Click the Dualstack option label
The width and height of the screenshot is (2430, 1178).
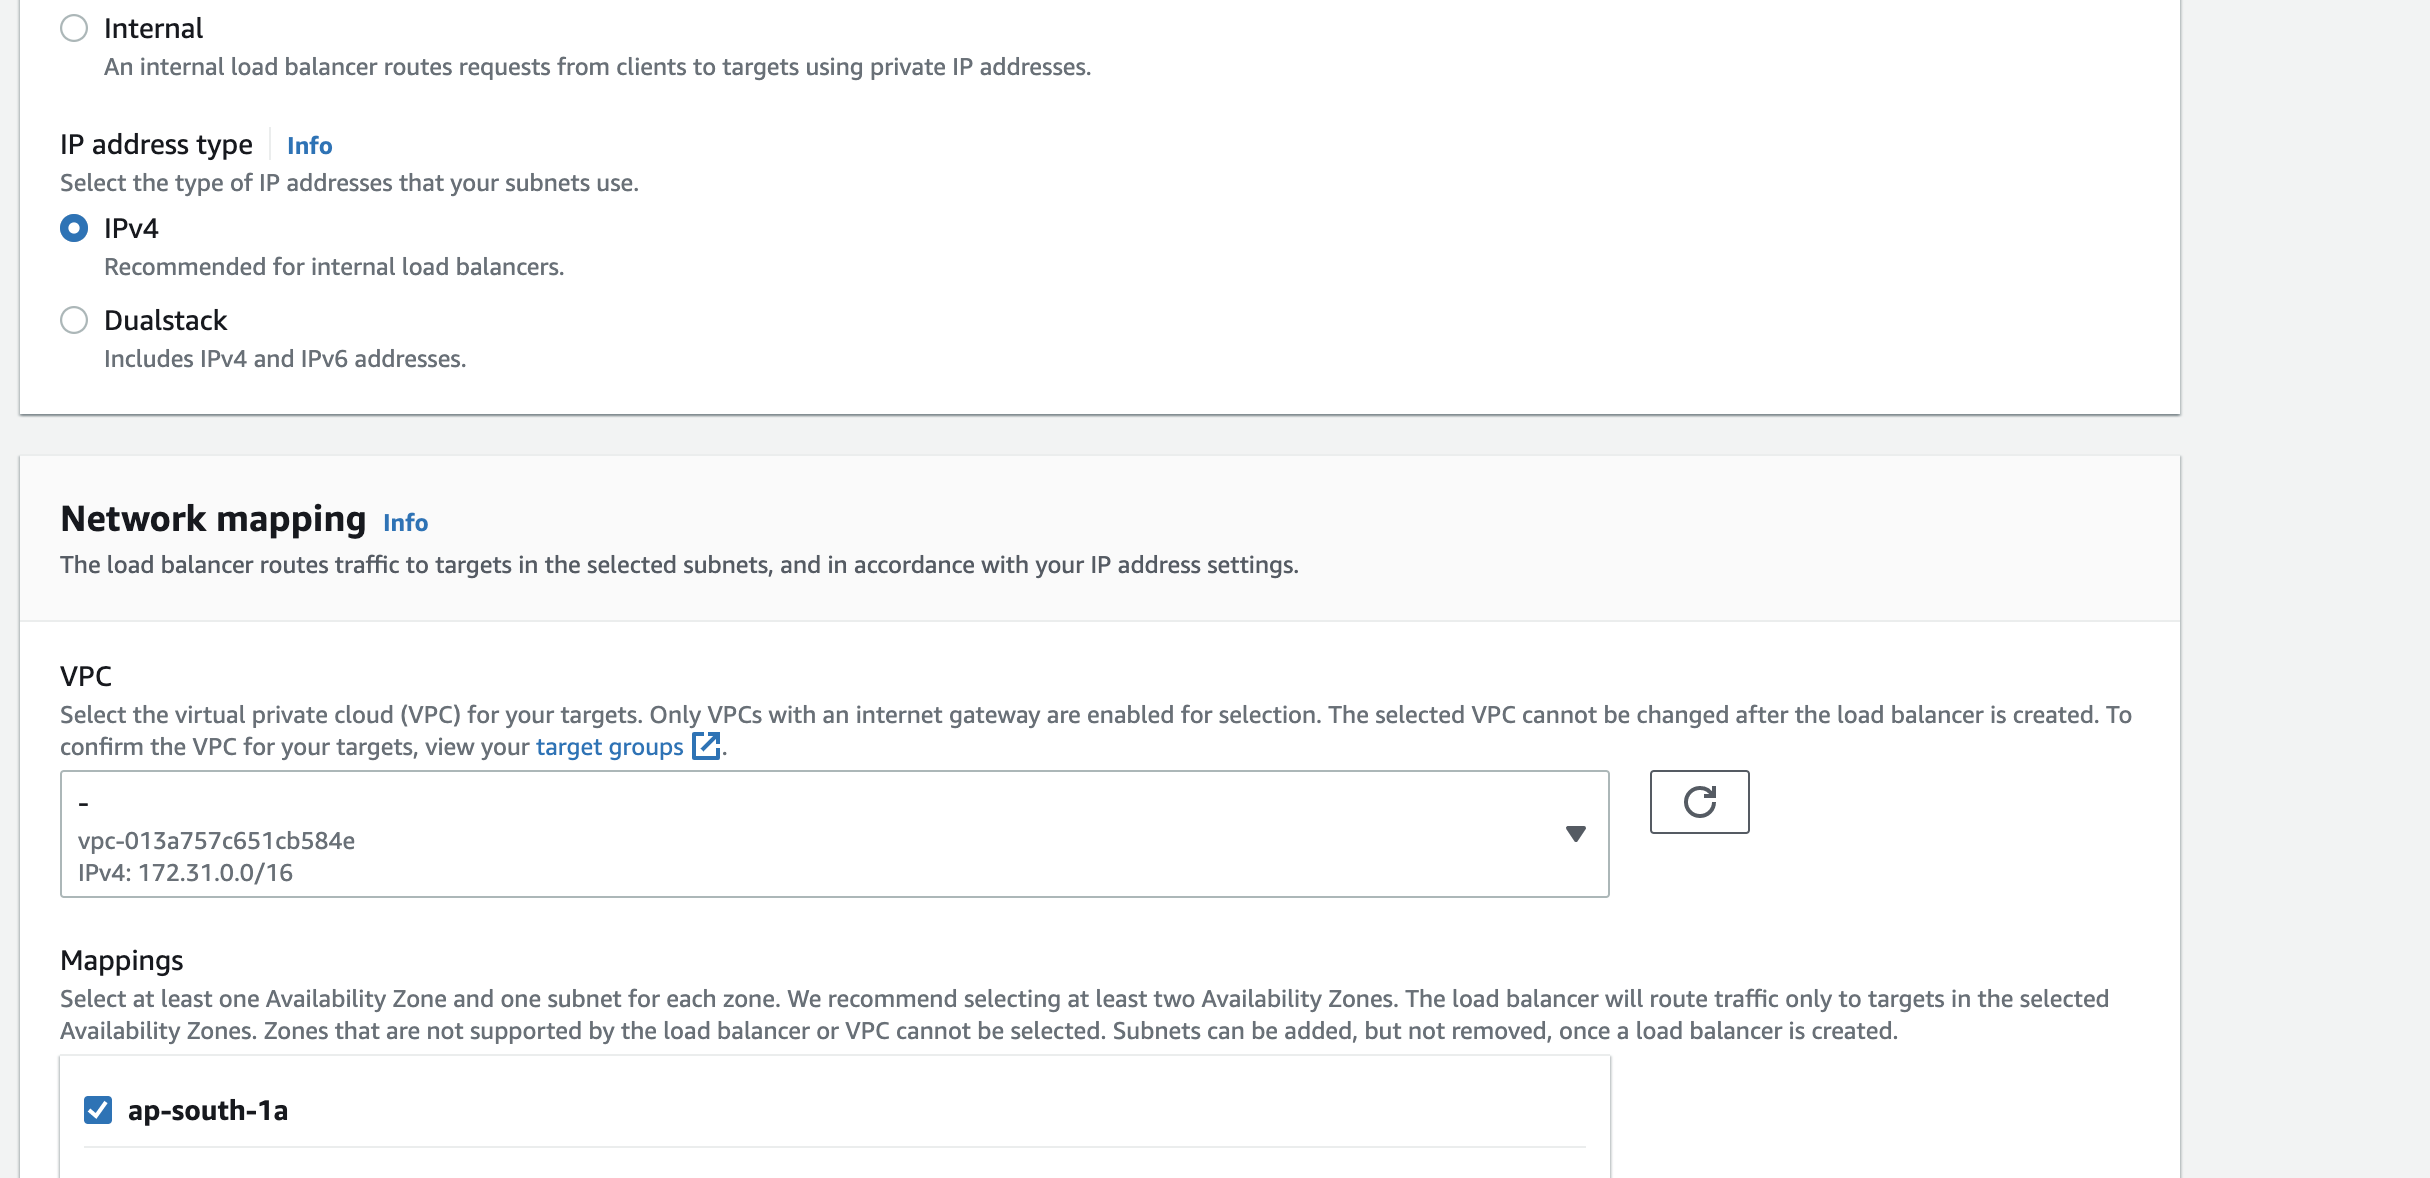click(x=165, y=319)
